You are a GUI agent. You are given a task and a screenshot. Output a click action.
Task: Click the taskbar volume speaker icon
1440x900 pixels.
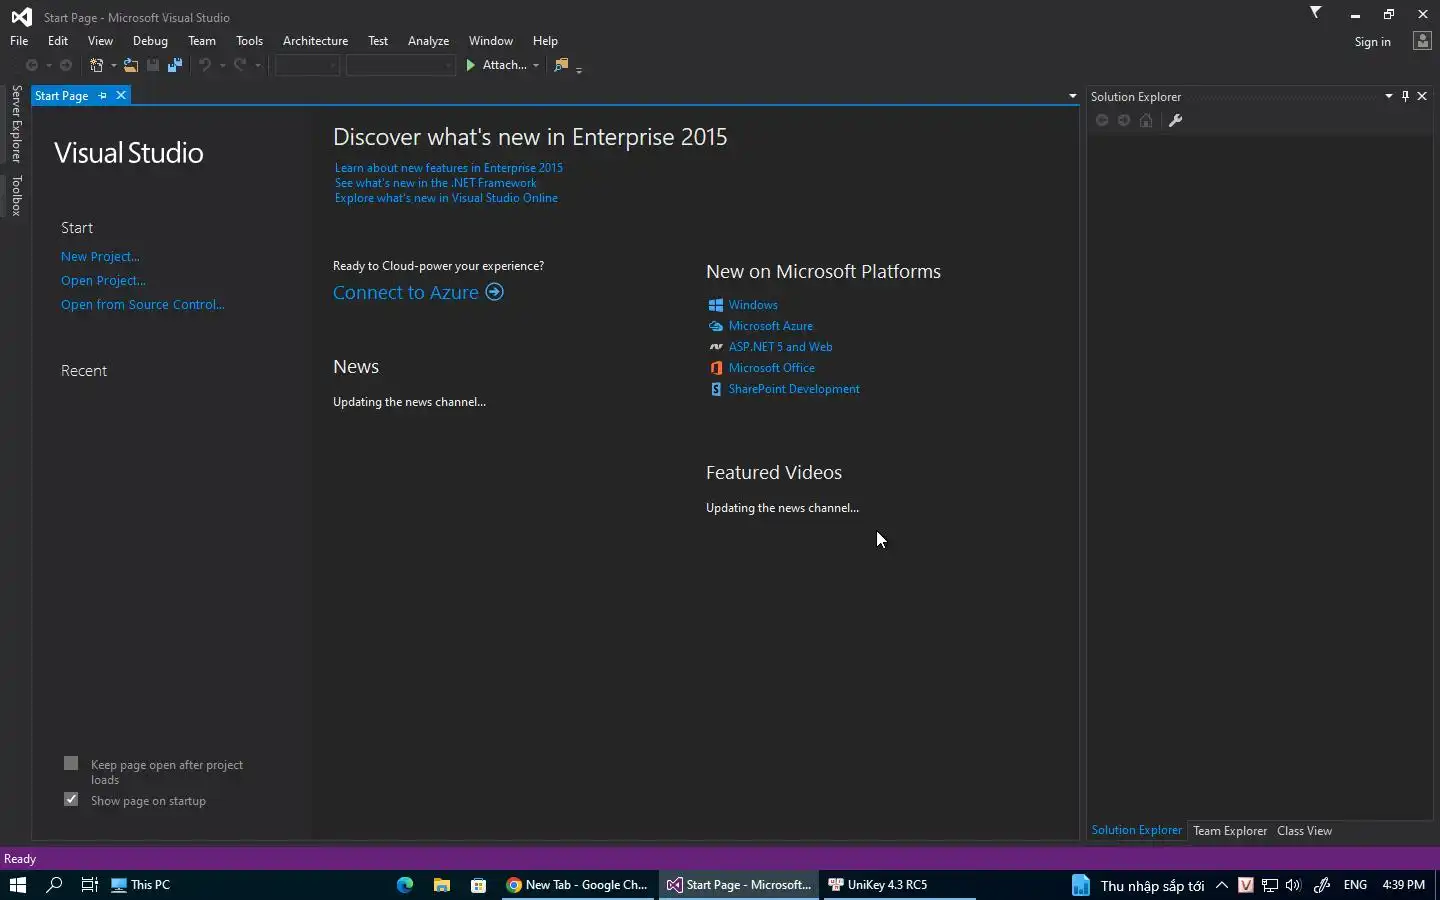1293,885
